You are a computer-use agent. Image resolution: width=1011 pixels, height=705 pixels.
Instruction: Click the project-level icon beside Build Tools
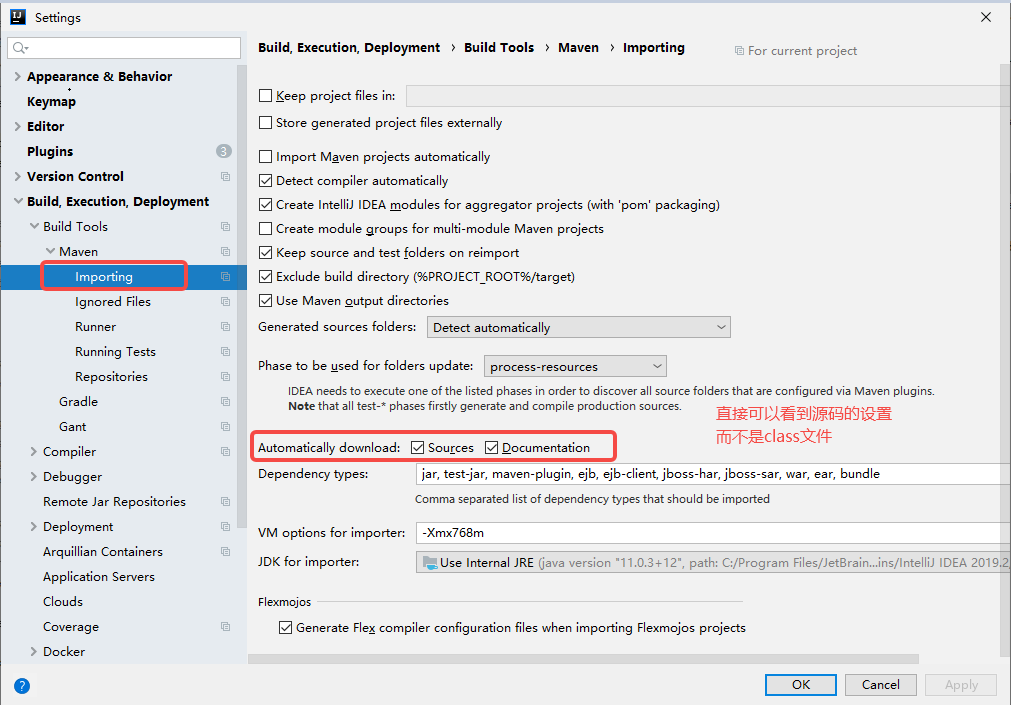(225, 226)
